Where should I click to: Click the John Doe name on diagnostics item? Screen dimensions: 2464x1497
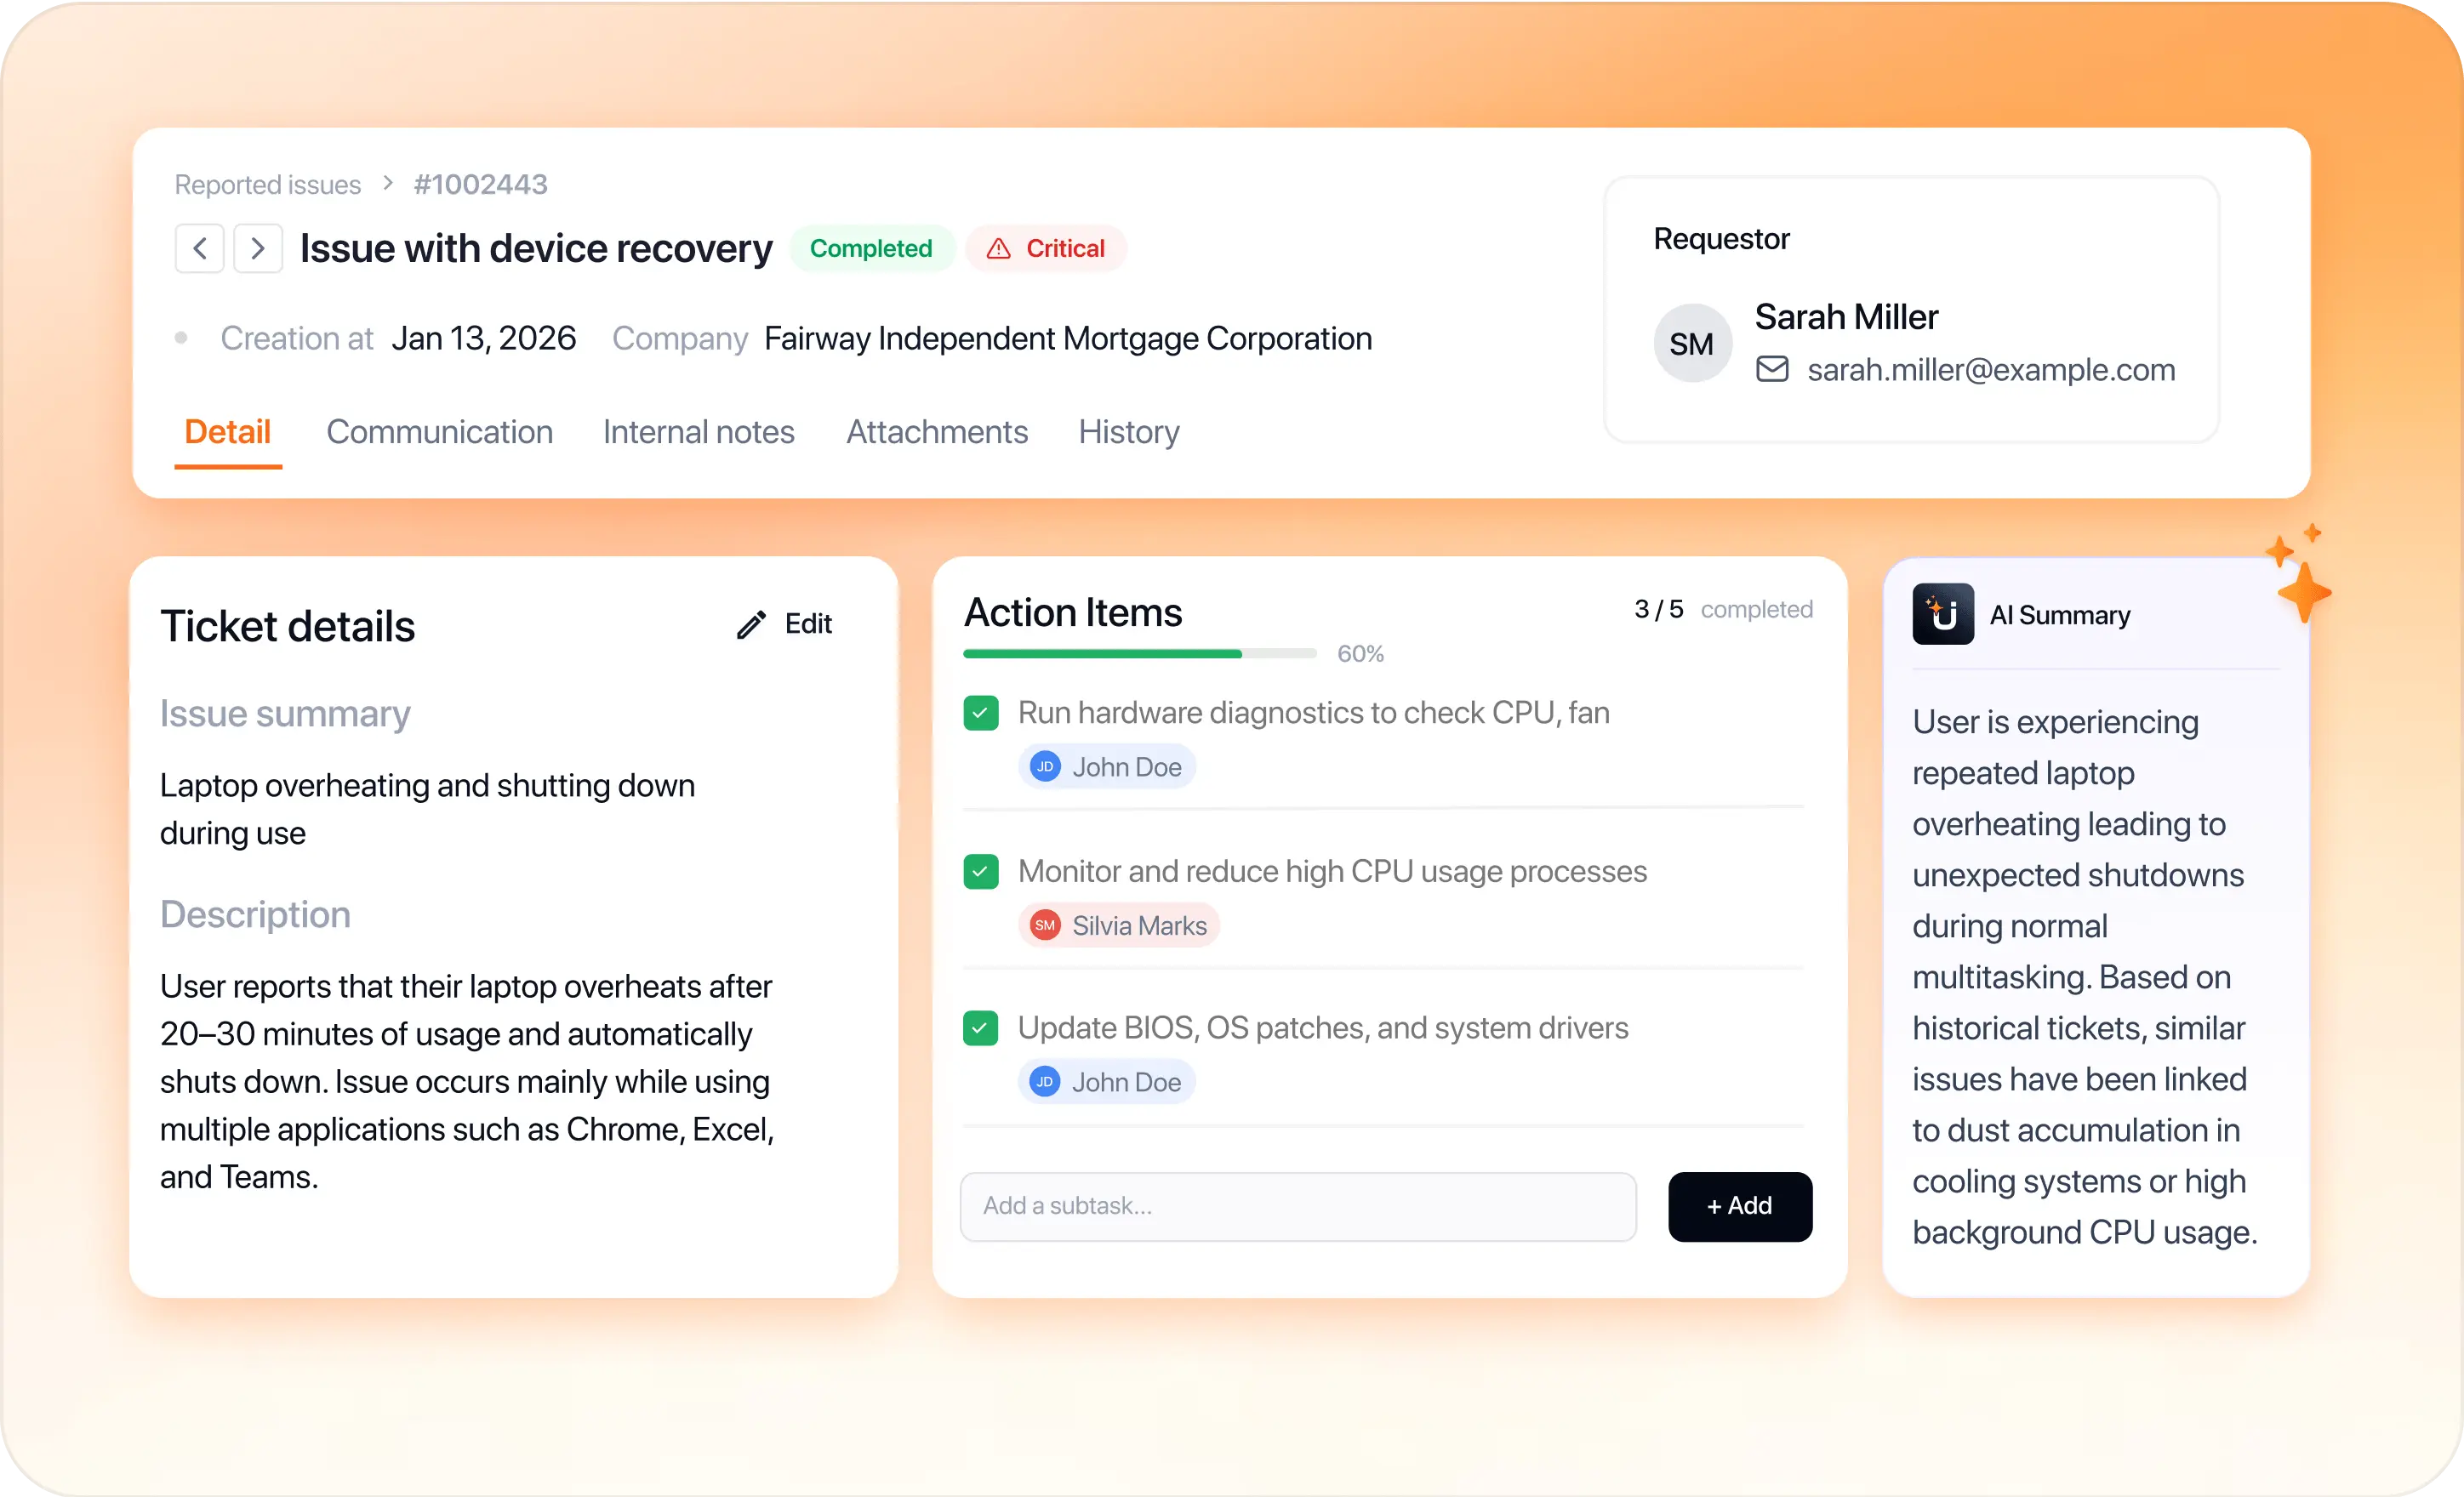tap(1127, 767)
